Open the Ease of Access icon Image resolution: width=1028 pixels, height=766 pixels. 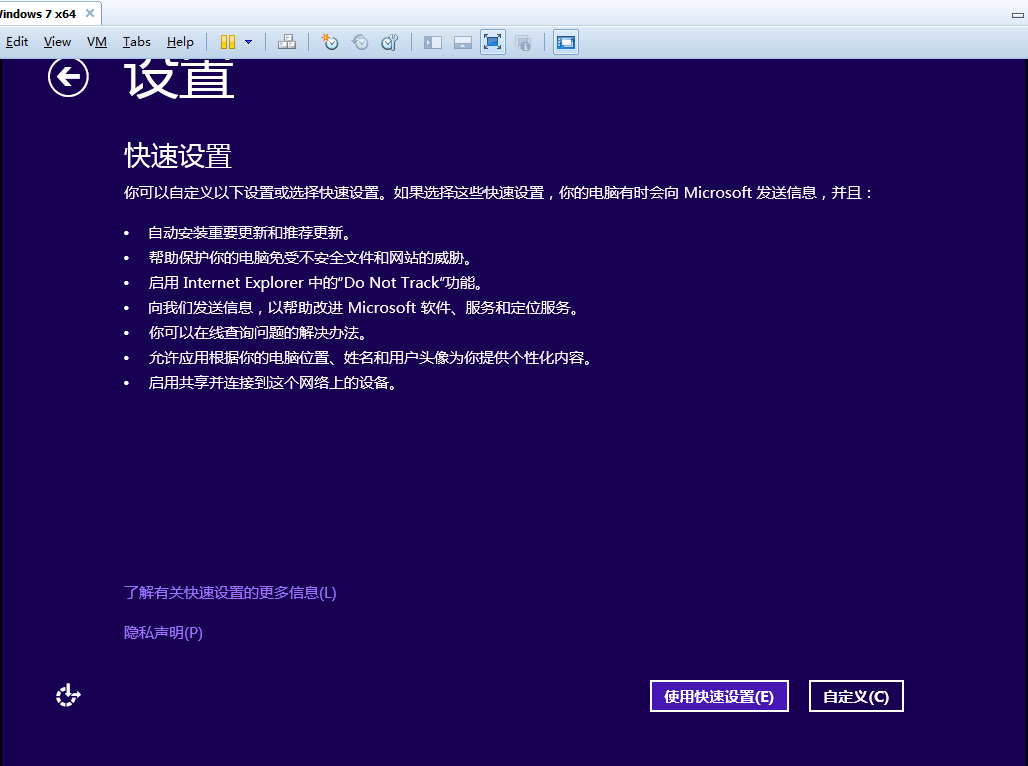[x=68, y=695]
